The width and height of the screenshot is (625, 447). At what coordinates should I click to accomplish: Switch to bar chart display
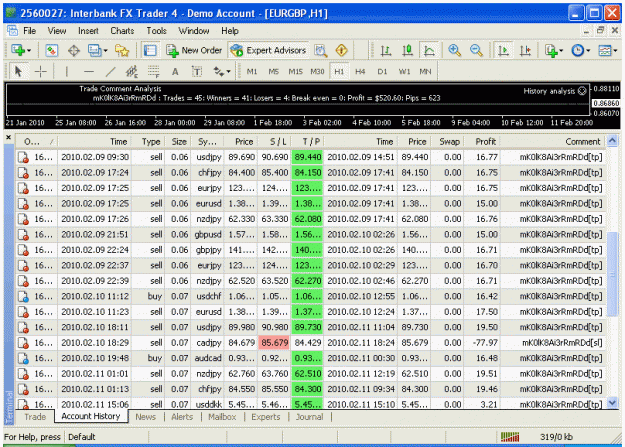click(x=385, y=50)
